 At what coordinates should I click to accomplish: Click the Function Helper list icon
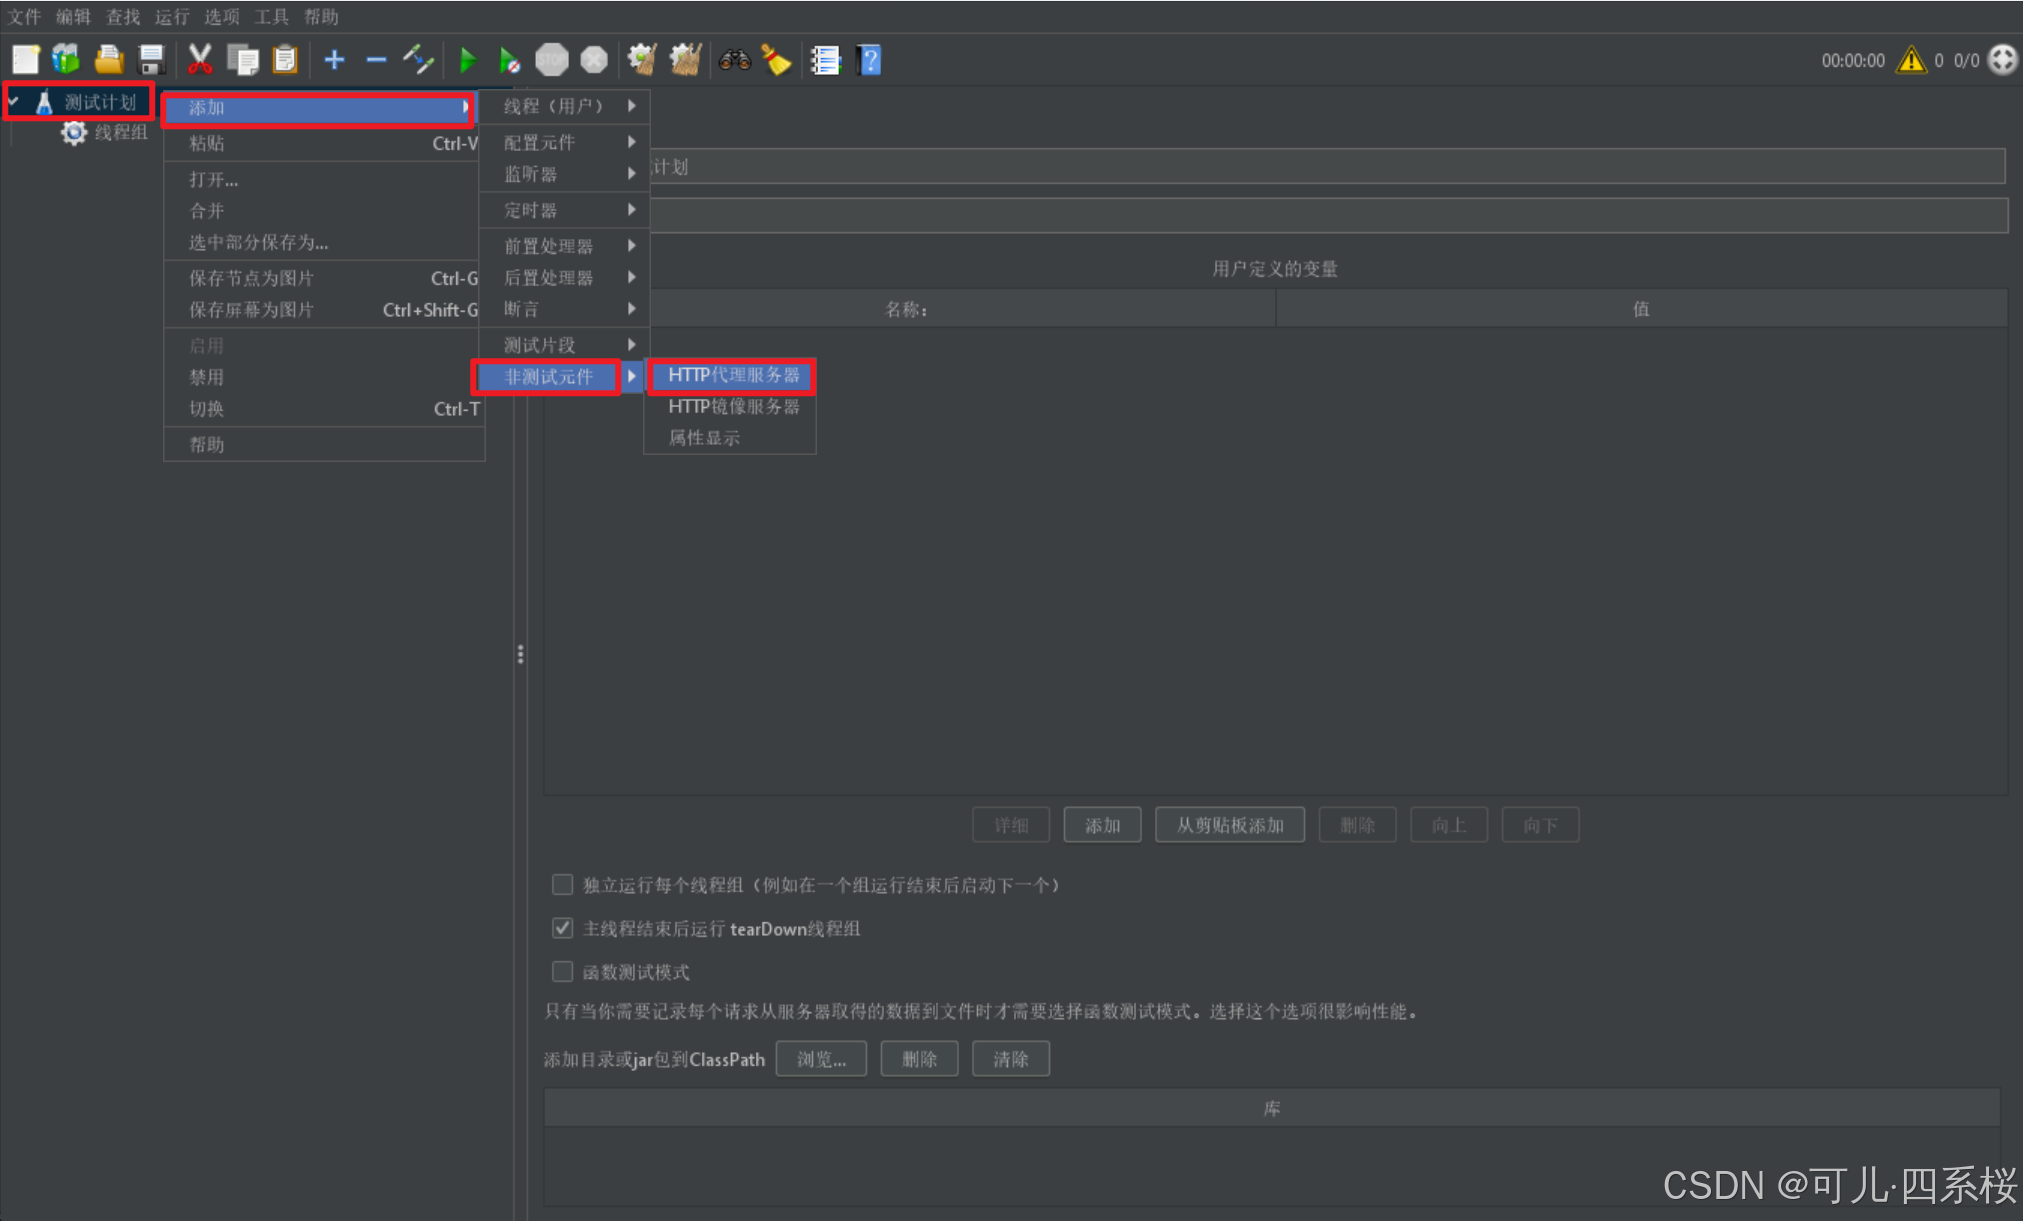click(x=825, y=60)
